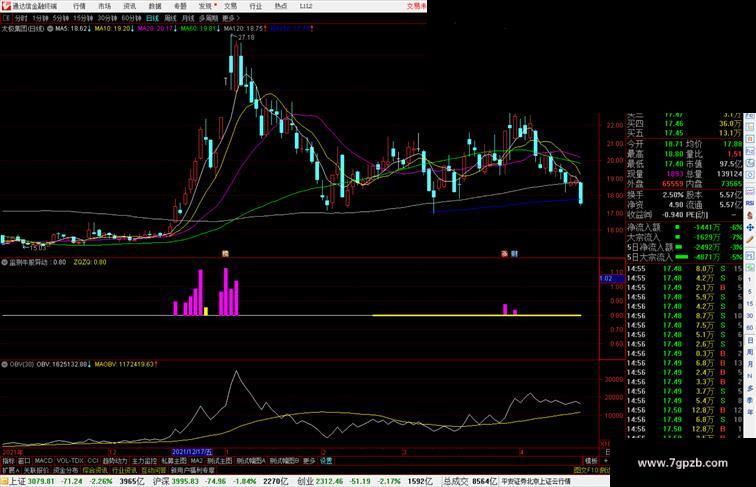756x487 pixels.
Task: Open the 模板 template dropdown
Action: (591, 461)
